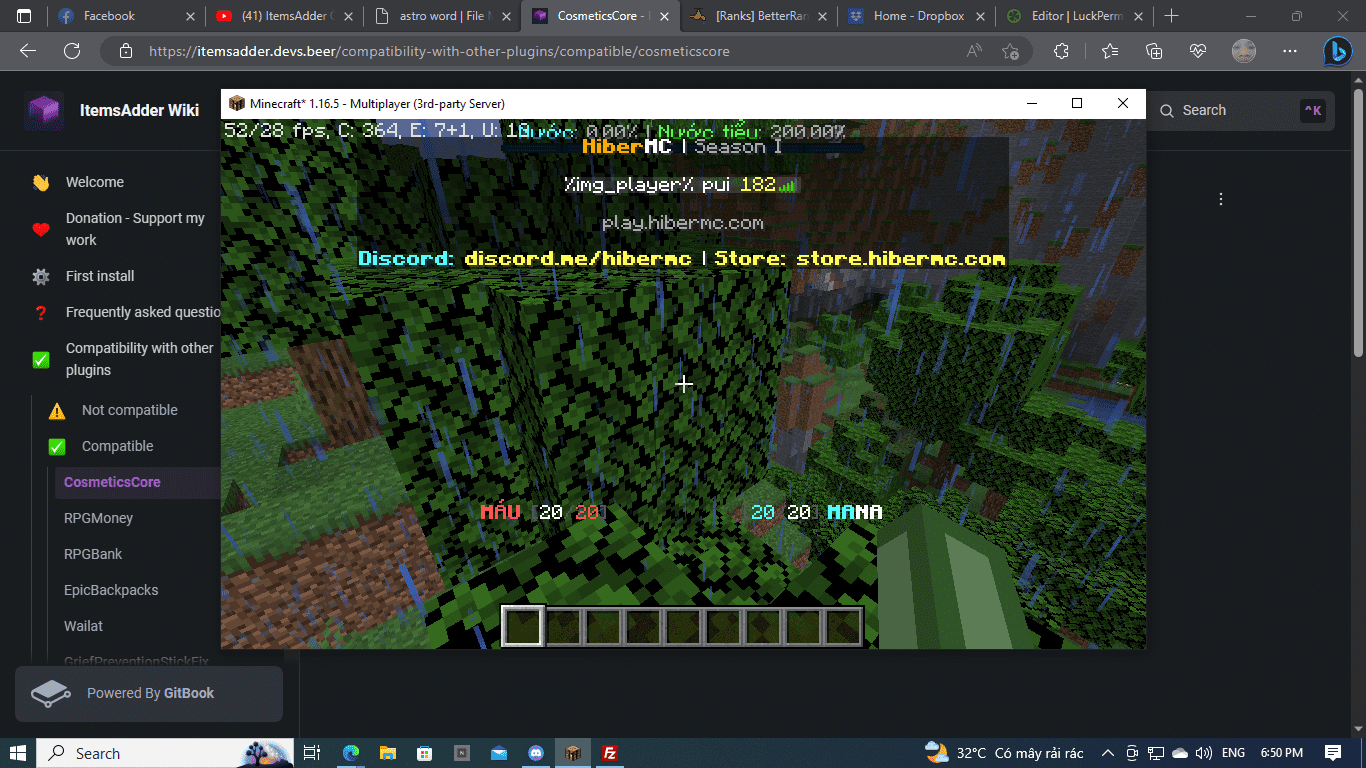Open Read Aloud in the address bar
The width and height of the screenshot is (1366, 768).
pyautogui.click(x=974, y=52)
